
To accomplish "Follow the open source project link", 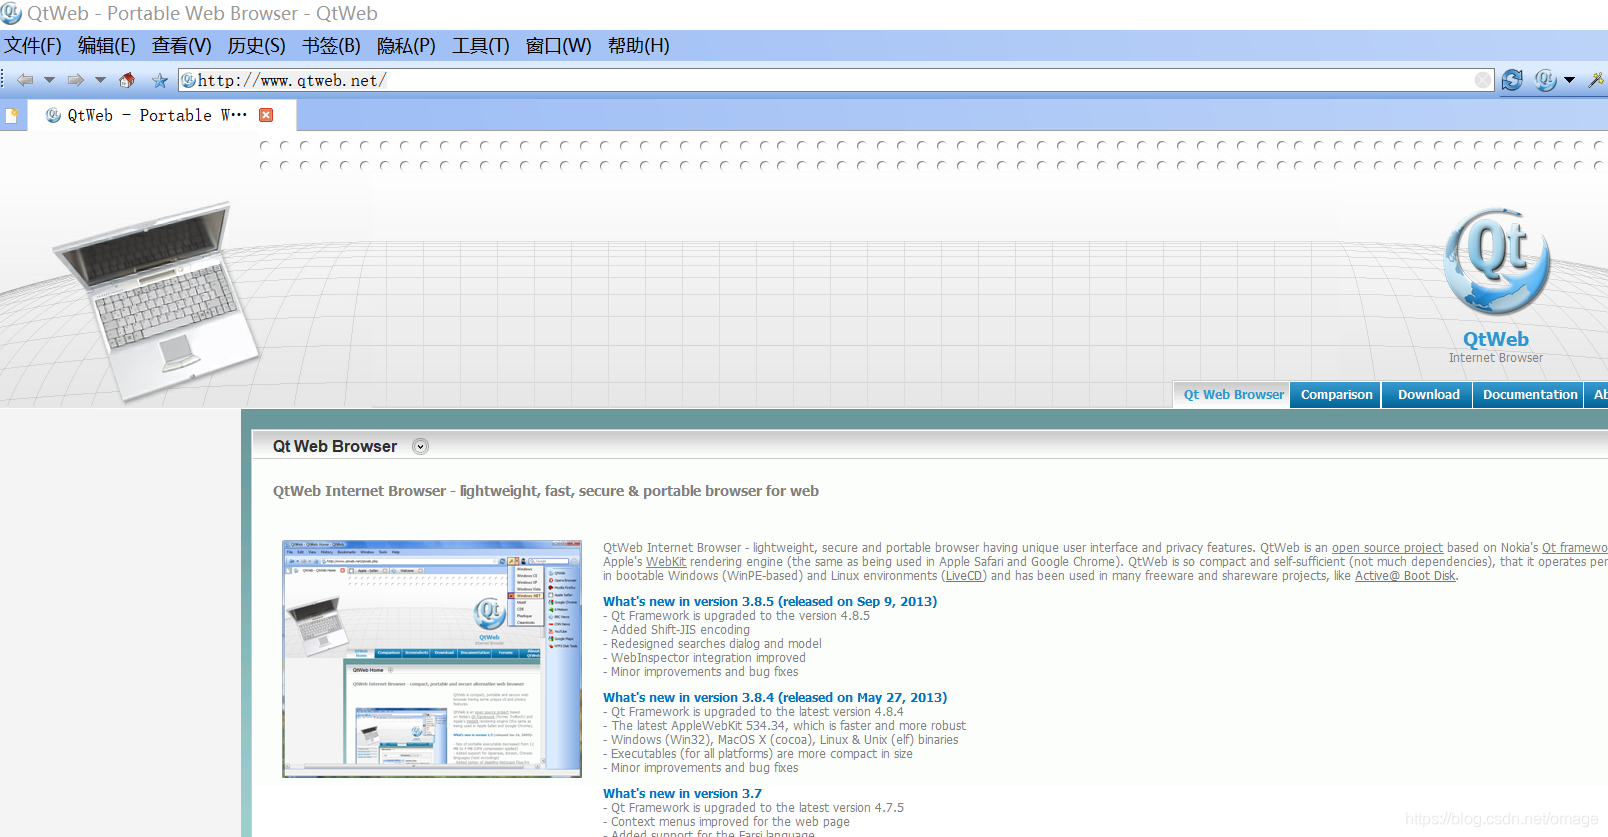I will tap(1387, 548).
